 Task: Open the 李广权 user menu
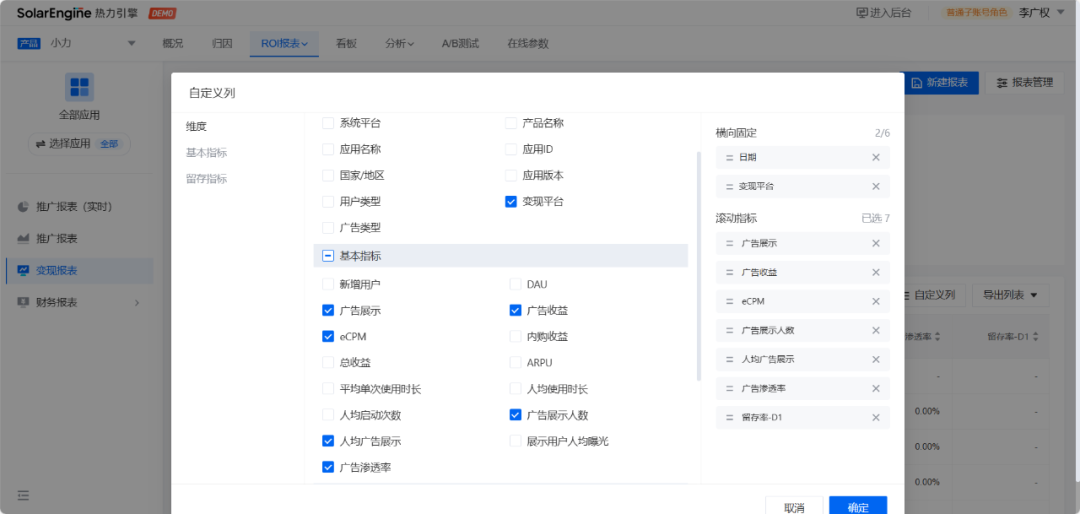[1042, 12]
